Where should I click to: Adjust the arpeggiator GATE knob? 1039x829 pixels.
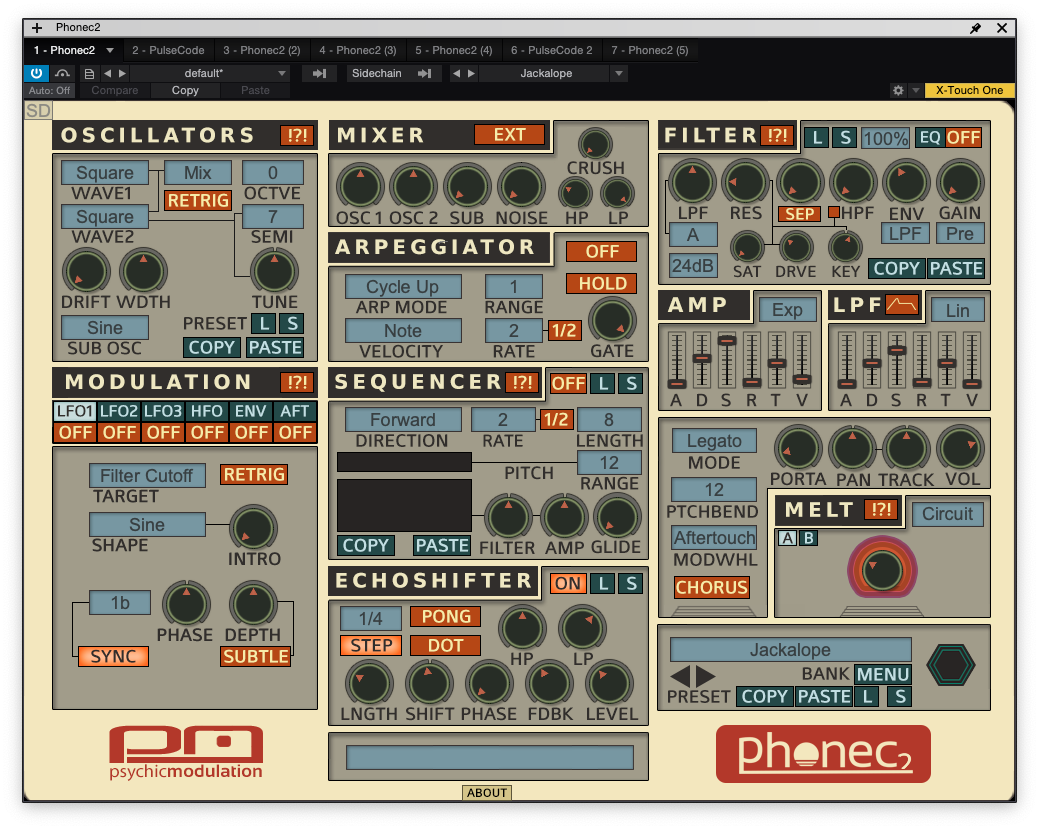point(612,320)
